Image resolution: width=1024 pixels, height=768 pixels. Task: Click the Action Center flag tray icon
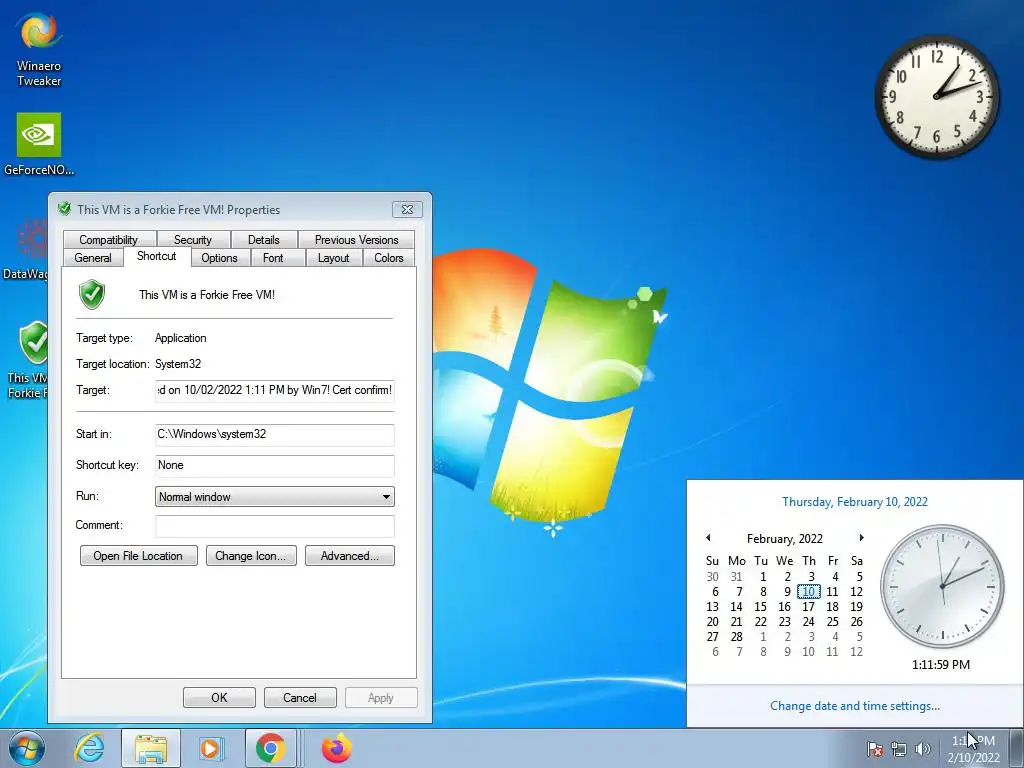click(x=875, y=749)
